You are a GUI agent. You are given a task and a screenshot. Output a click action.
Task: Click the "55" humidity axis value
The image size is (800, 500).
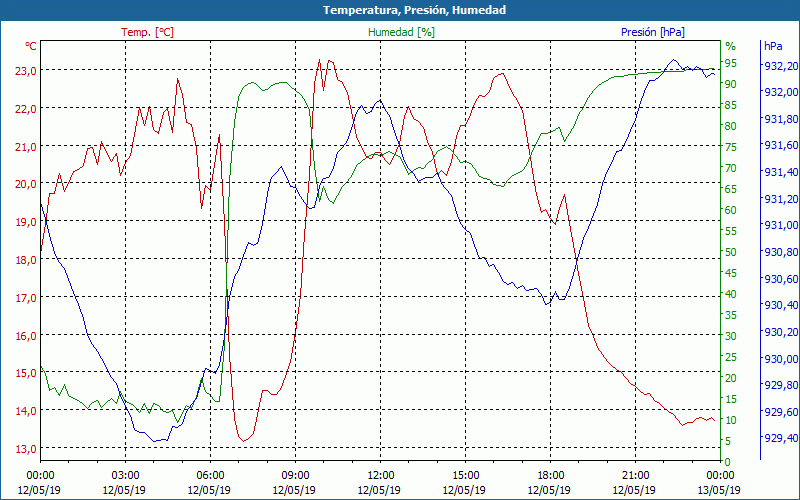click(731, 231)
